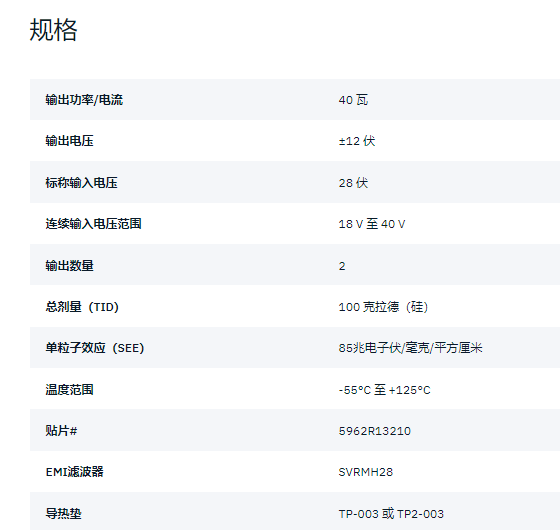This screenshot has width=560, height=530.
Task: Select the 导热垫 row label
Action: pyautogui.click(x=63, y=514)
